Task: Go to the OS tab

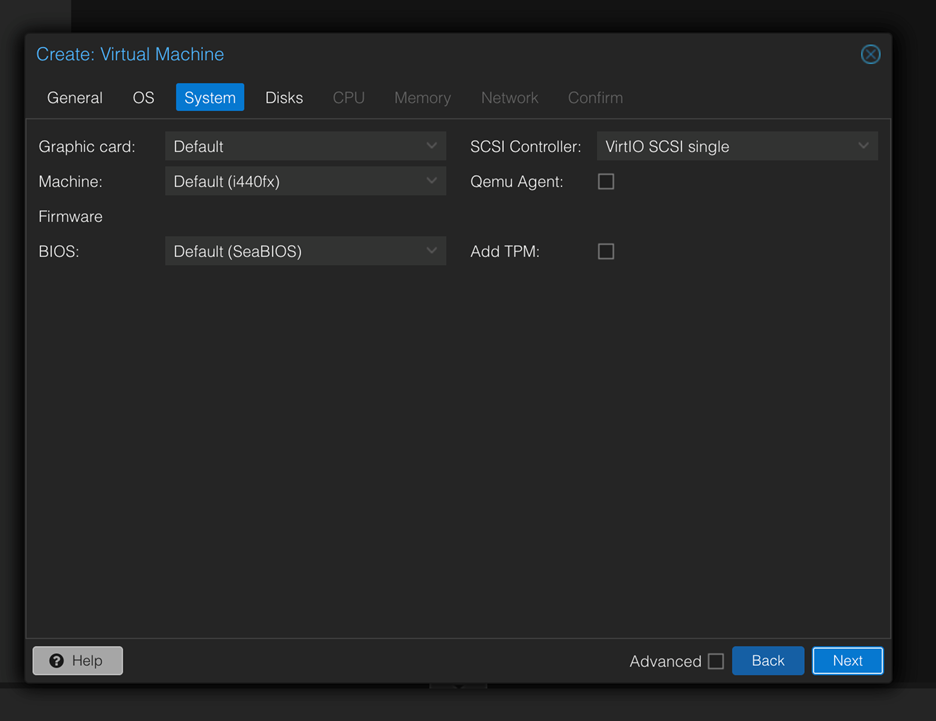Action: (x=143, y=97)
